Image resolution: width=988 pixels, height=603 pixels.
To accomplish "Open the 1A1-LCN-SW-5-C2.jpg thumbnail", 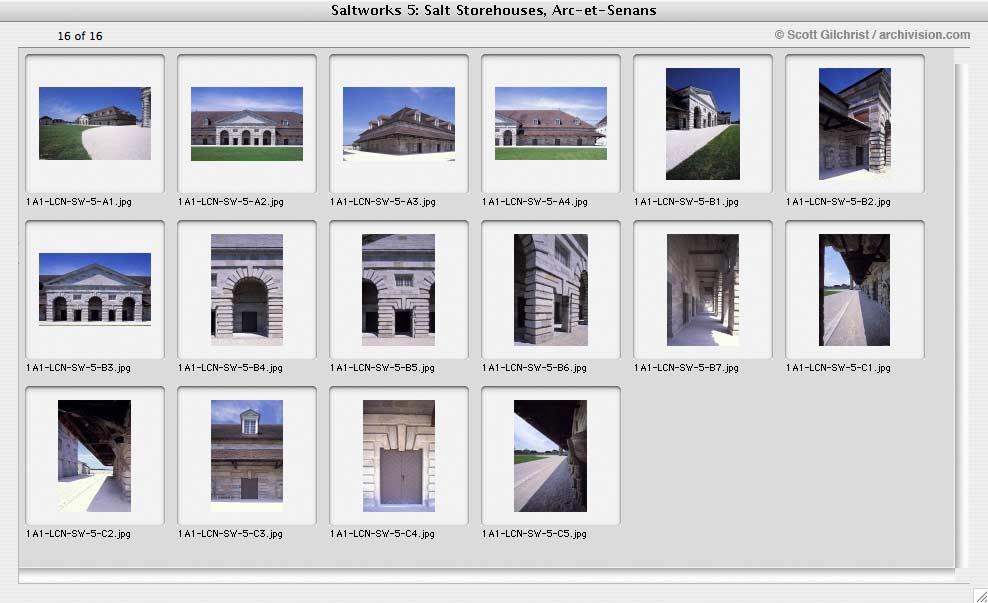I will point(95,456).
